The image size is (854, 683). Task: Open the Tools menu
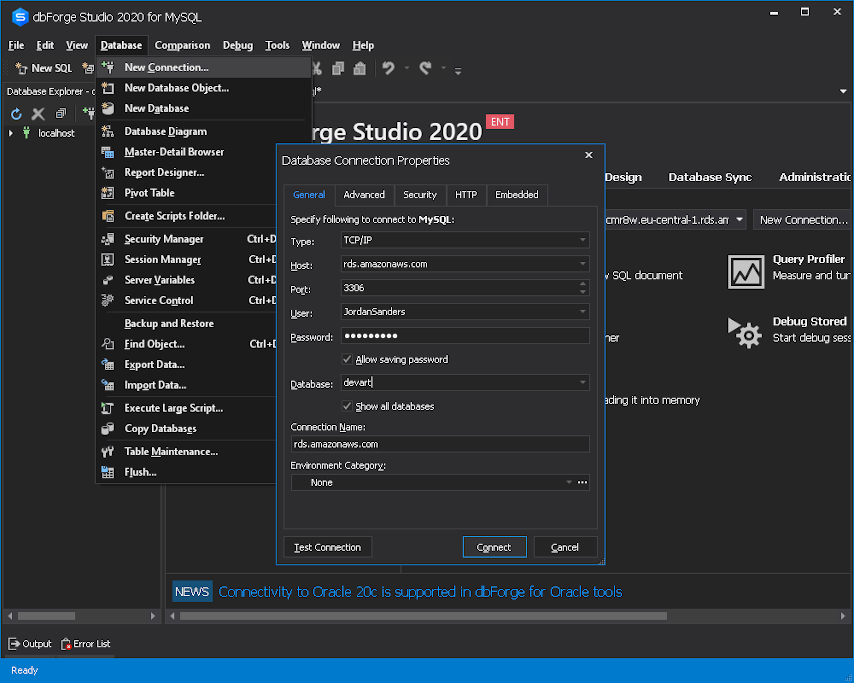click(277, 45)
